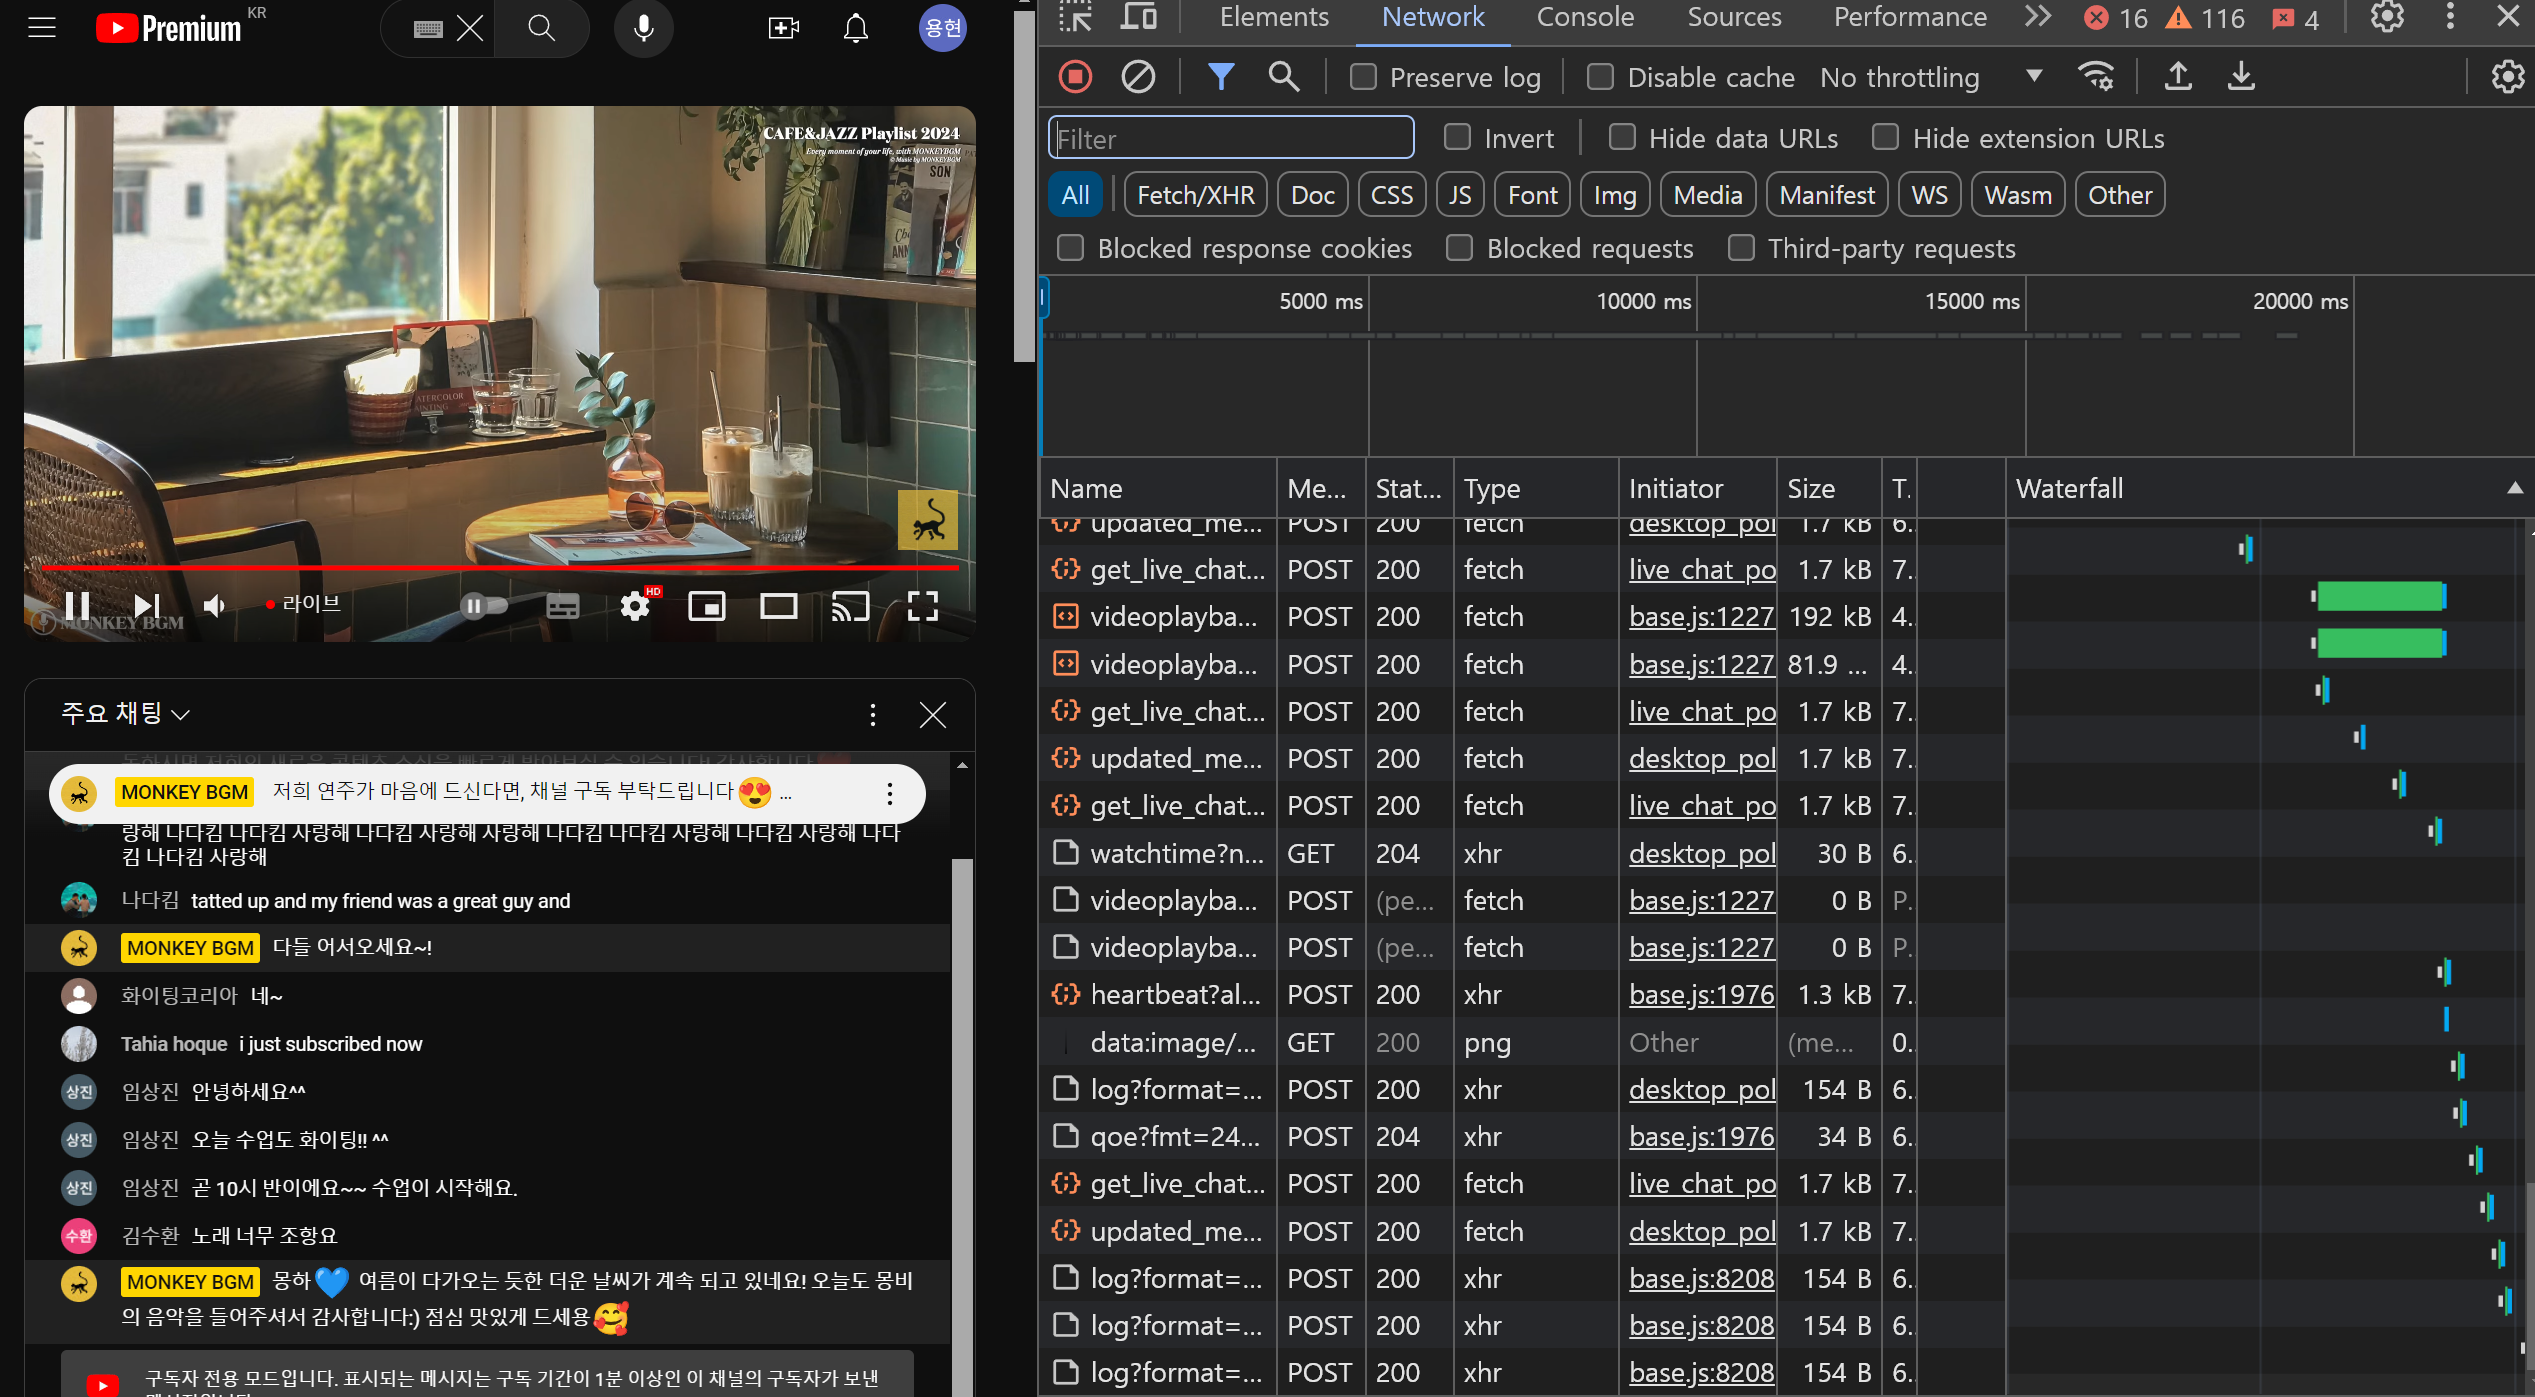The image size is (2535, 1397).
Task: Show more DevTools tabs chevron
Action: [x=2038, y=17]
